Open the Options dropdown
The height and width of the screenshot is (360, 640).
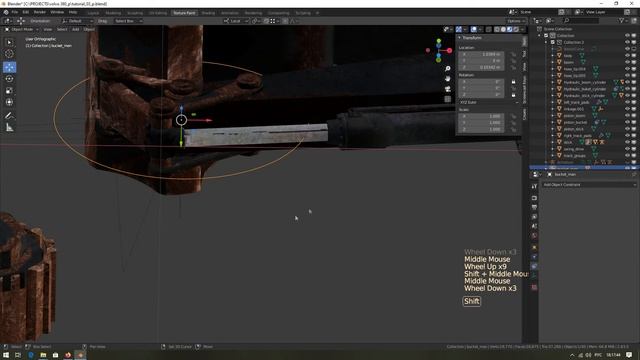[516, 21]
